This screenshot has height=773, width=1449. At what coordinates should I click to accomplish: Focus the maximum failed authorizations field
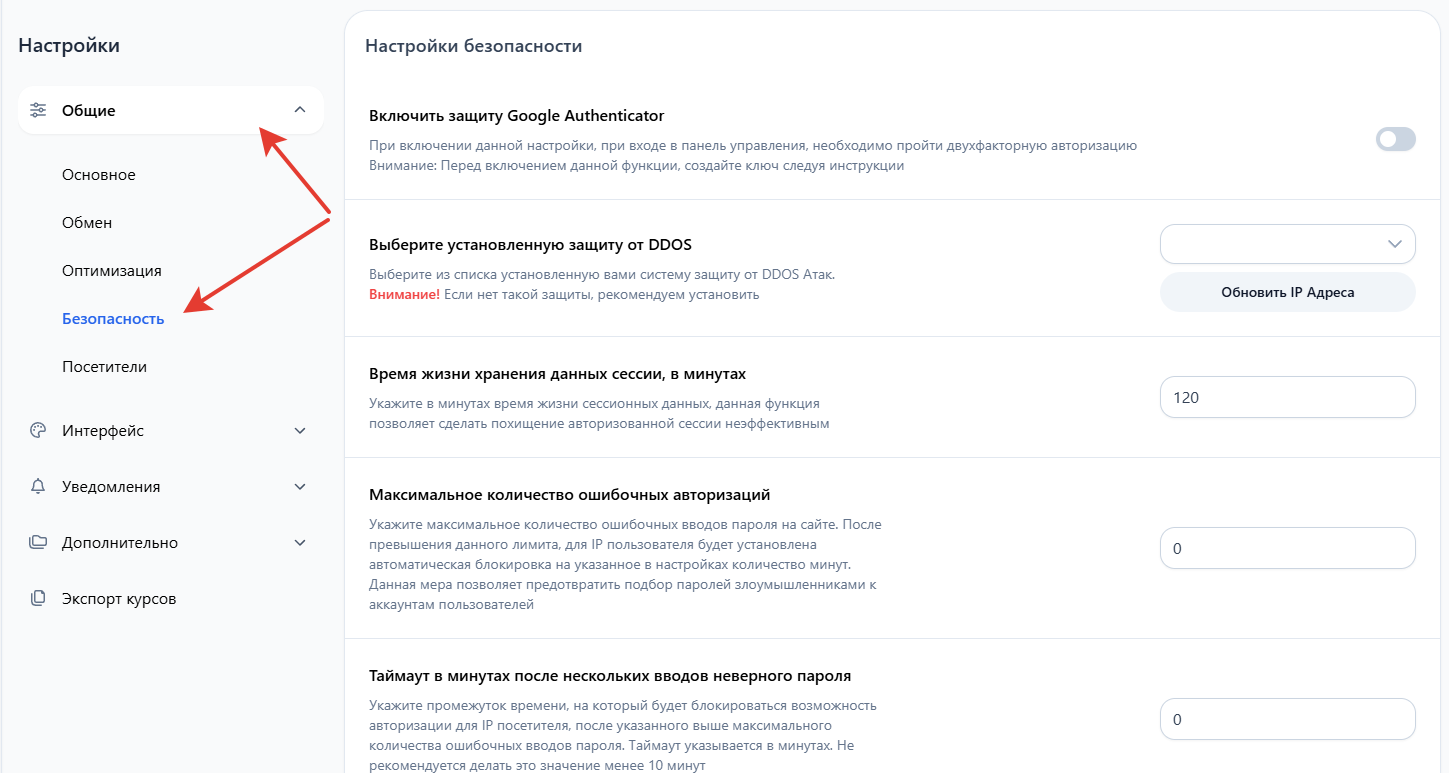coord(1287,549)
